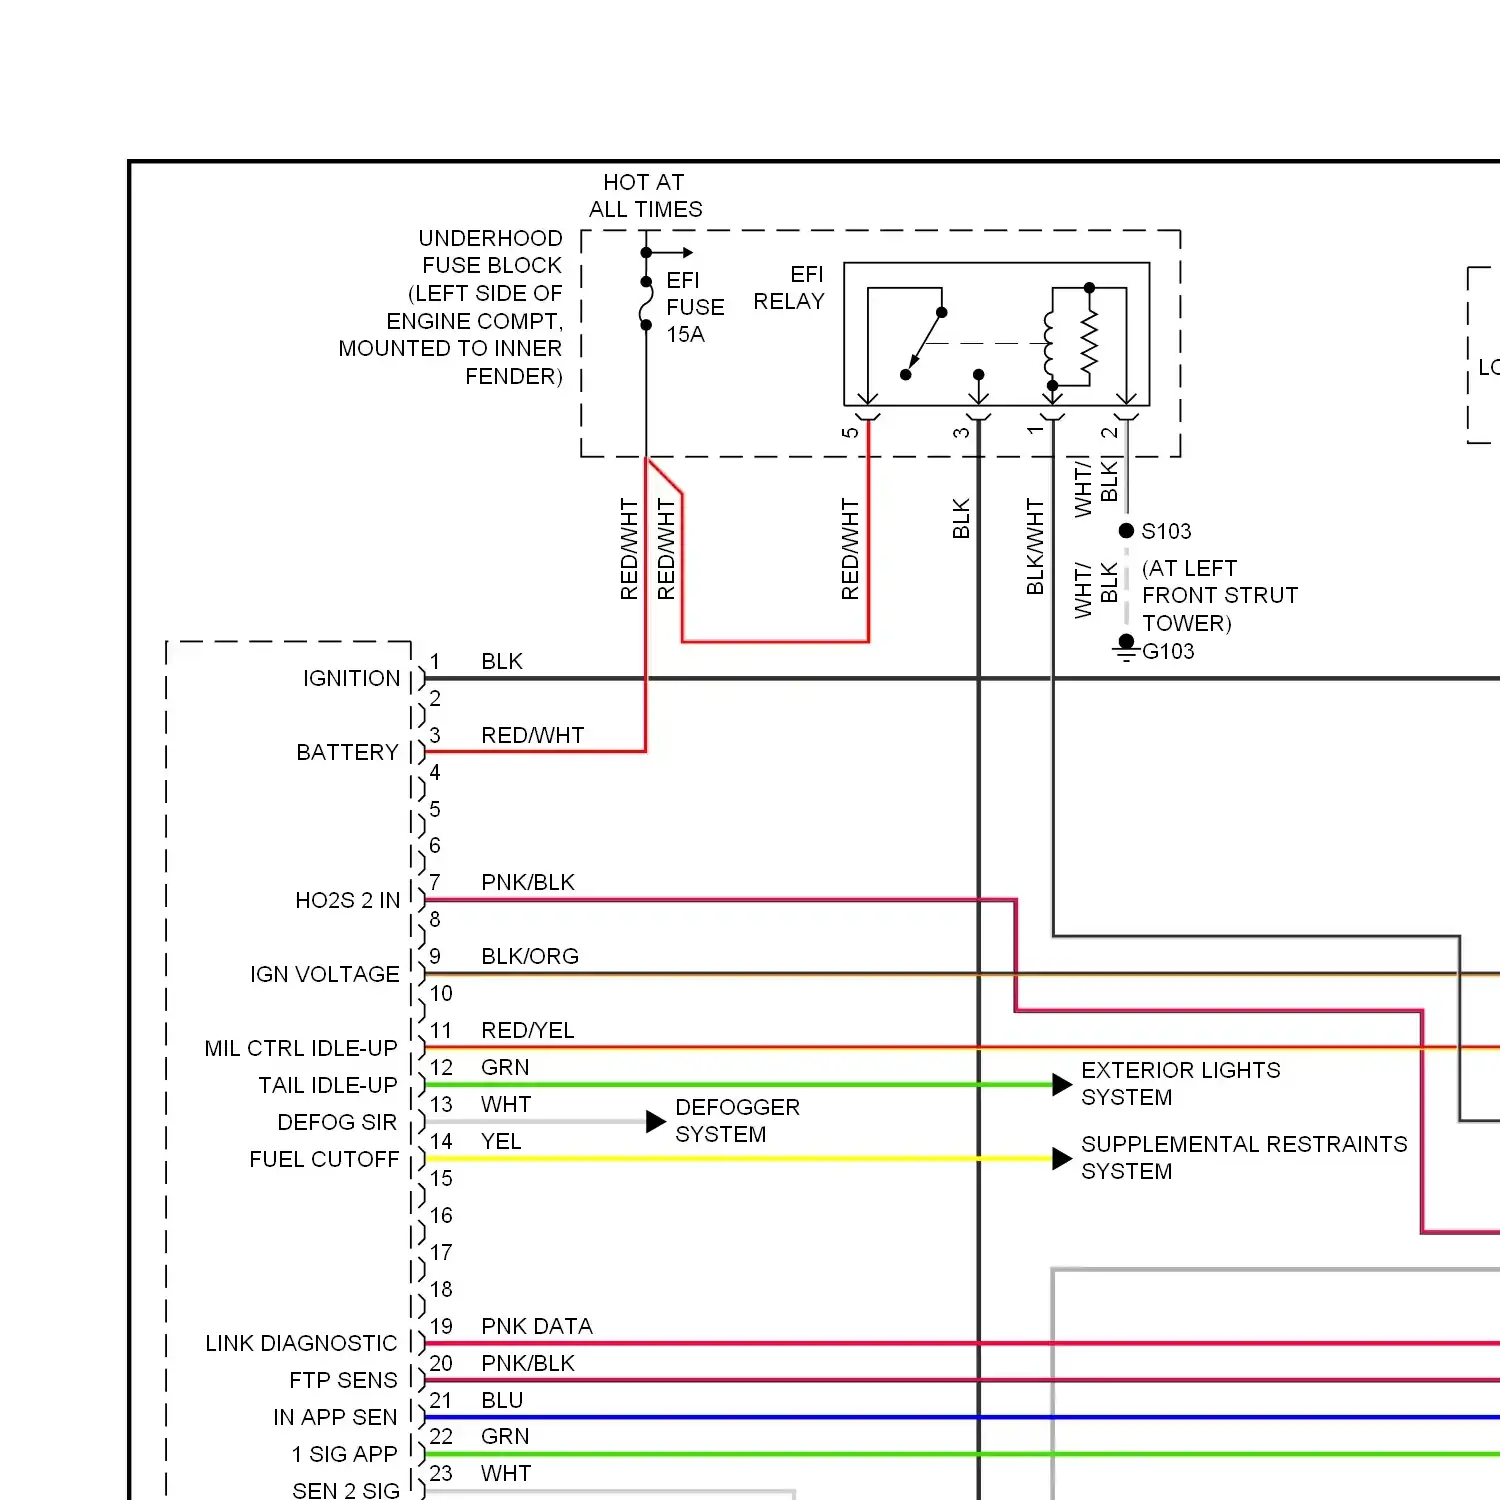Click the HO2S 2 IN label
Screen dimensions: 1500x1500
347,900
